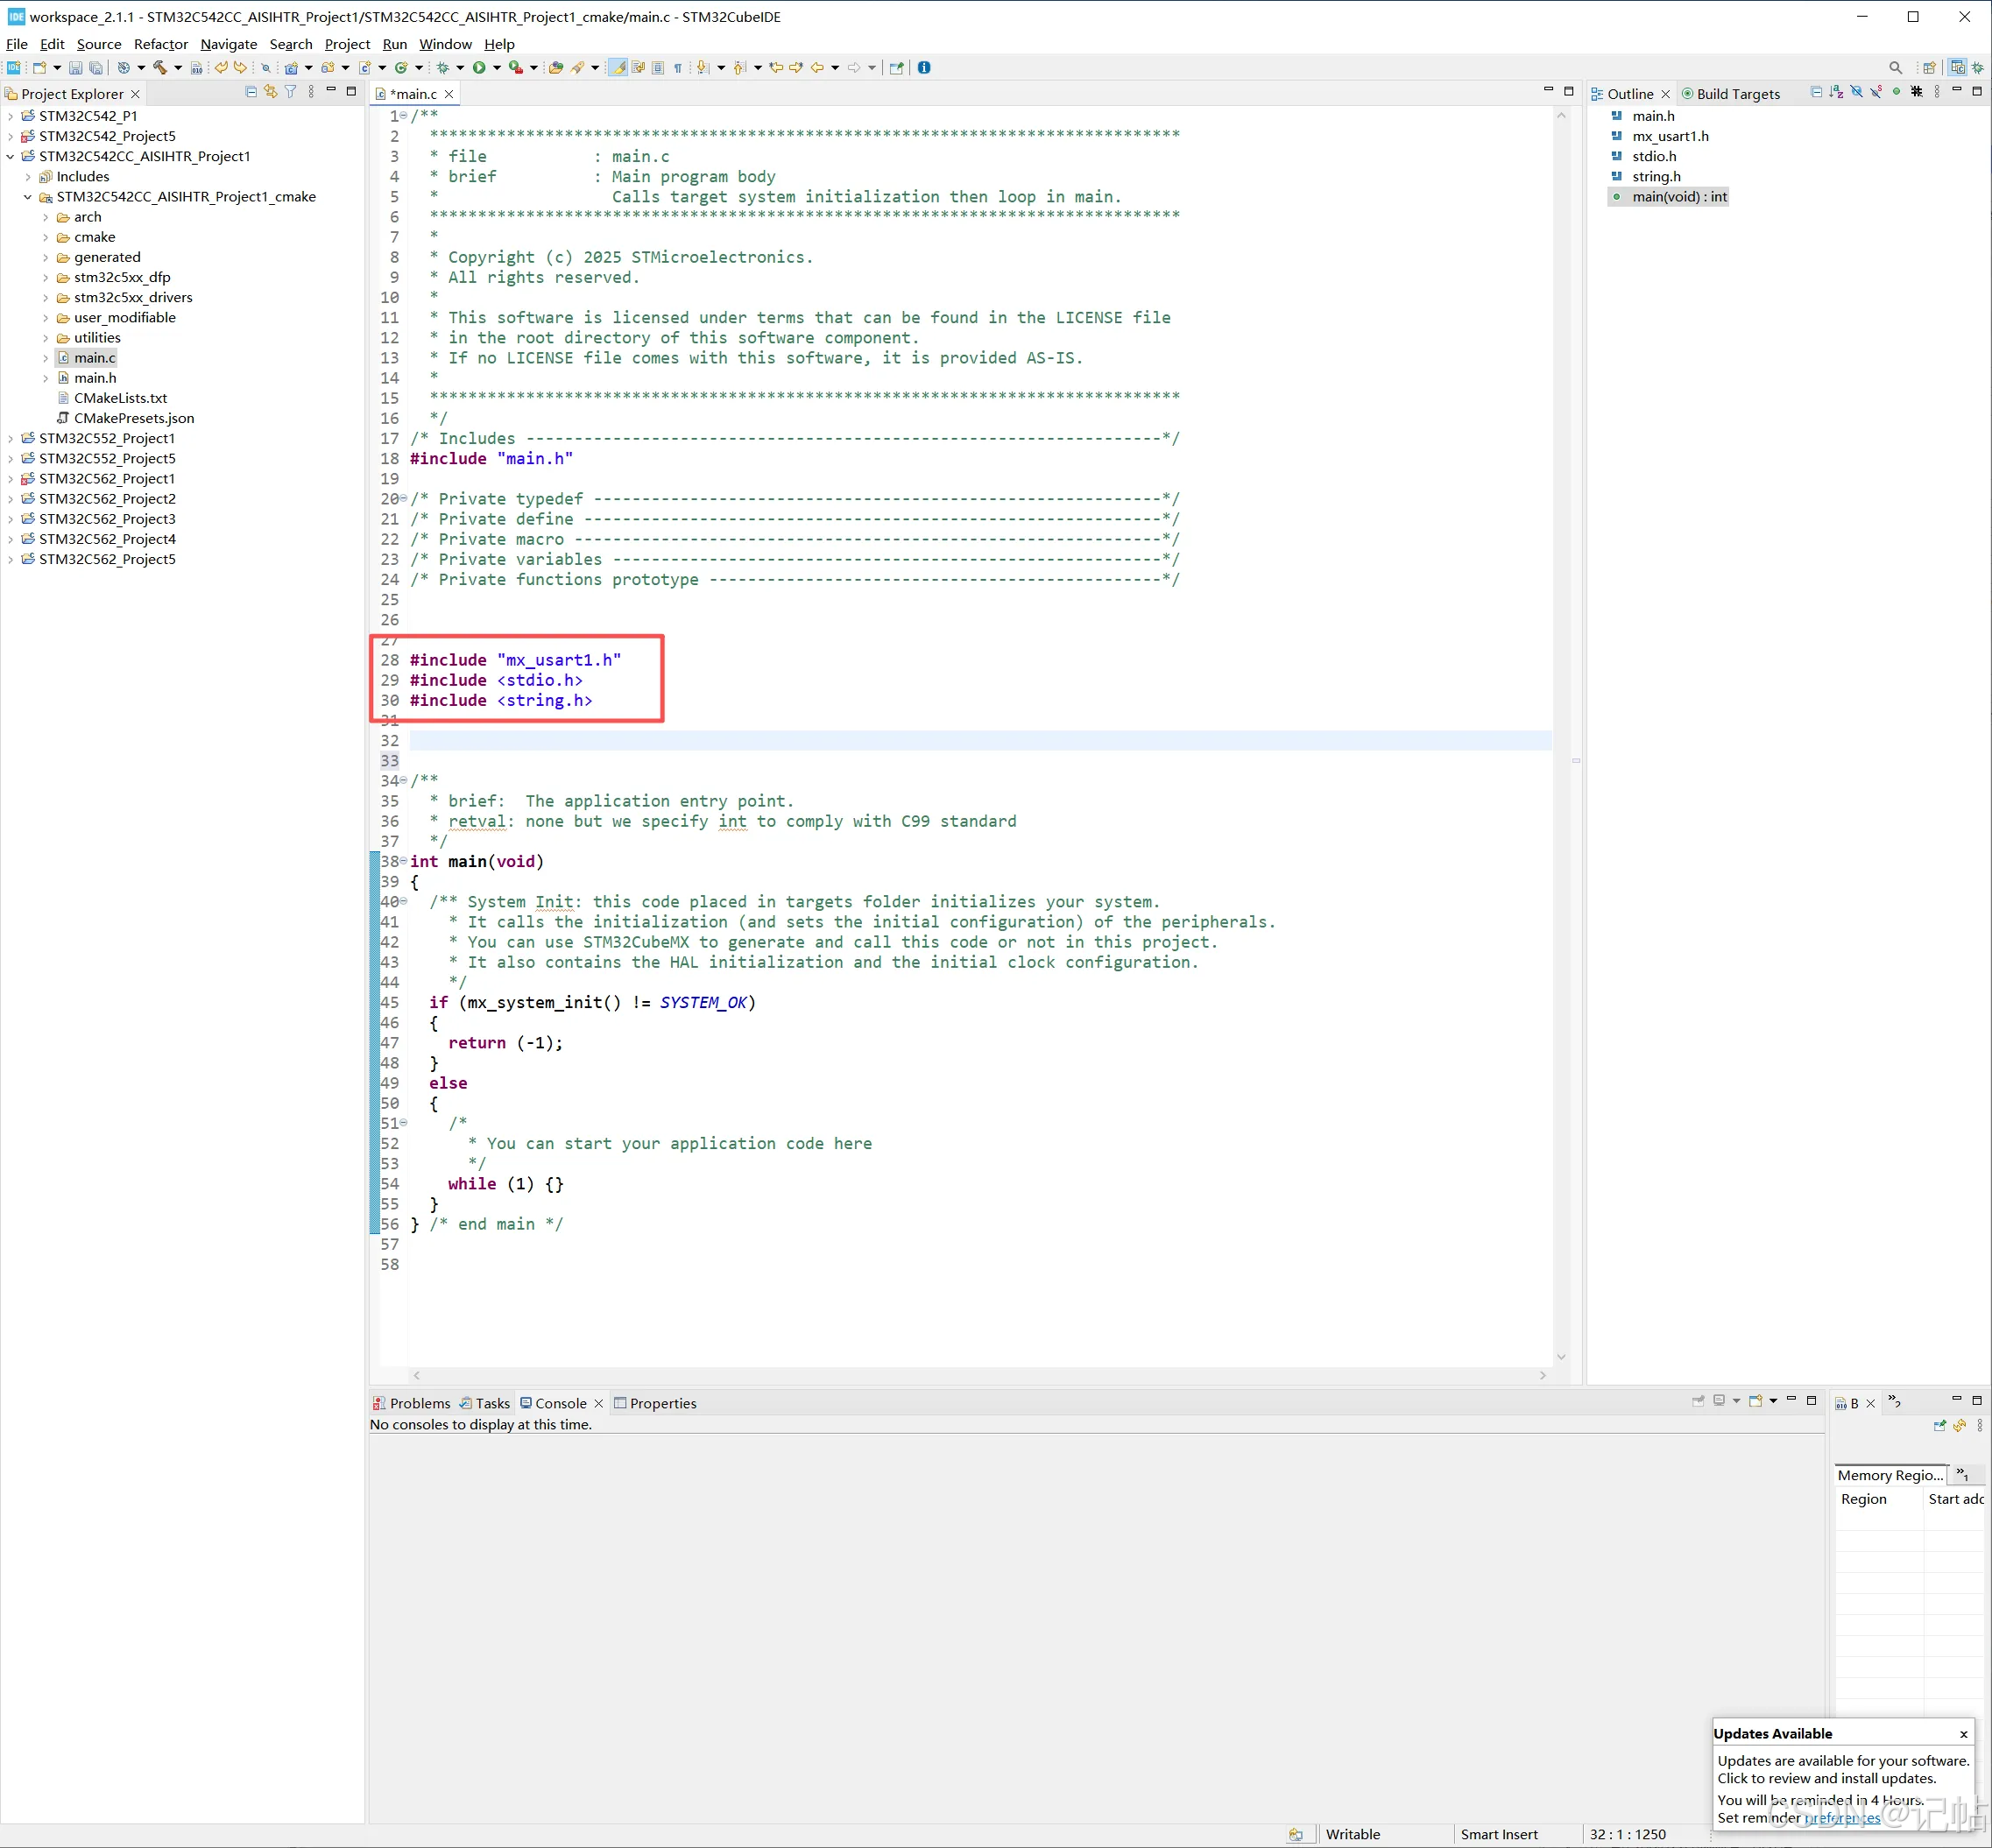Click Outline panel Collapse All icon

1817,92
